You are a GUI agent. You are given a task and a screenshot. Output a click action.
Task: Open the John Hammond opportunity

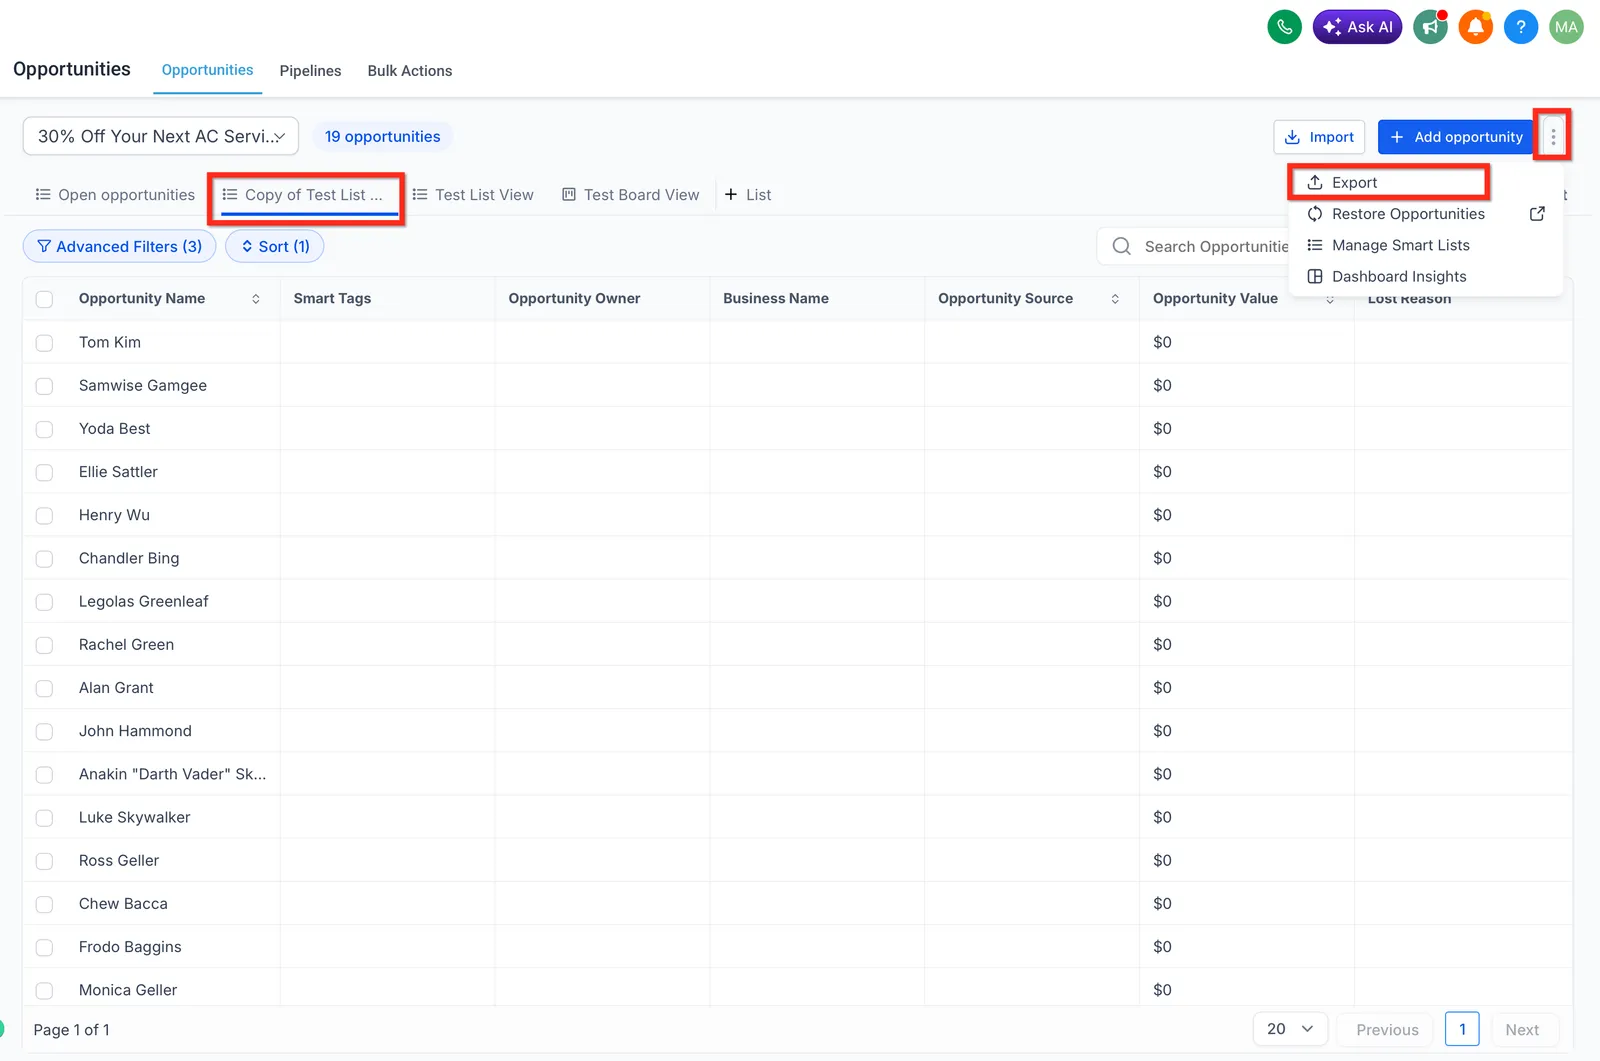[x=135, y=731]
